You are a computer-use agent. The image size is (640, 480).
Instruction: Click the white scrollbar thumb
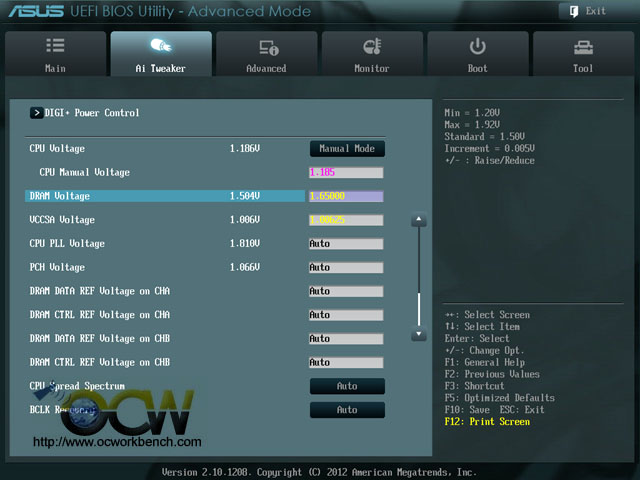pos(419,309)
